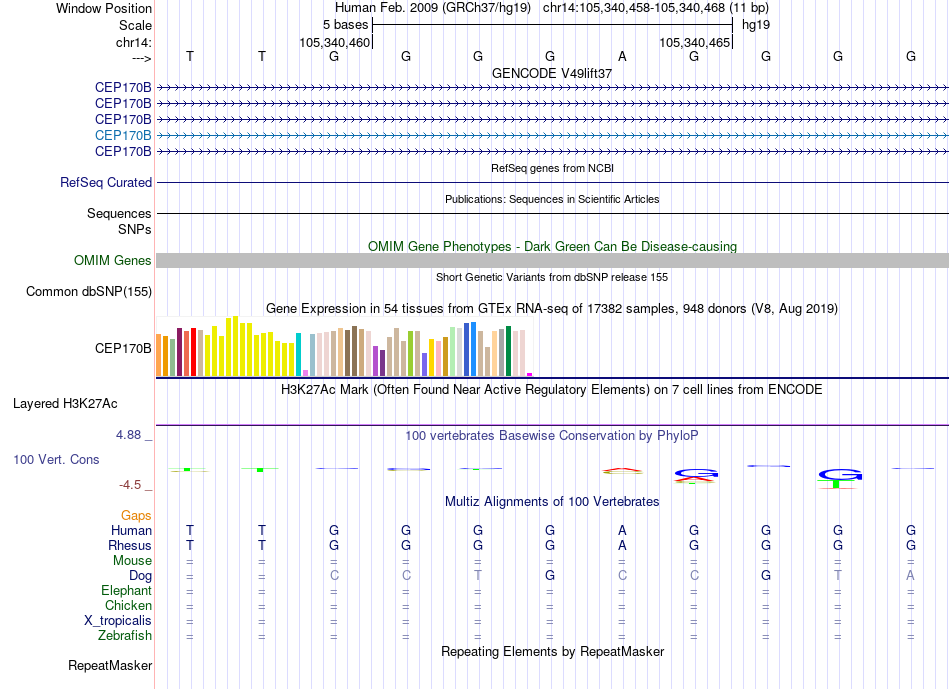Click the '5 bases' scale bar label

point(345,25)
